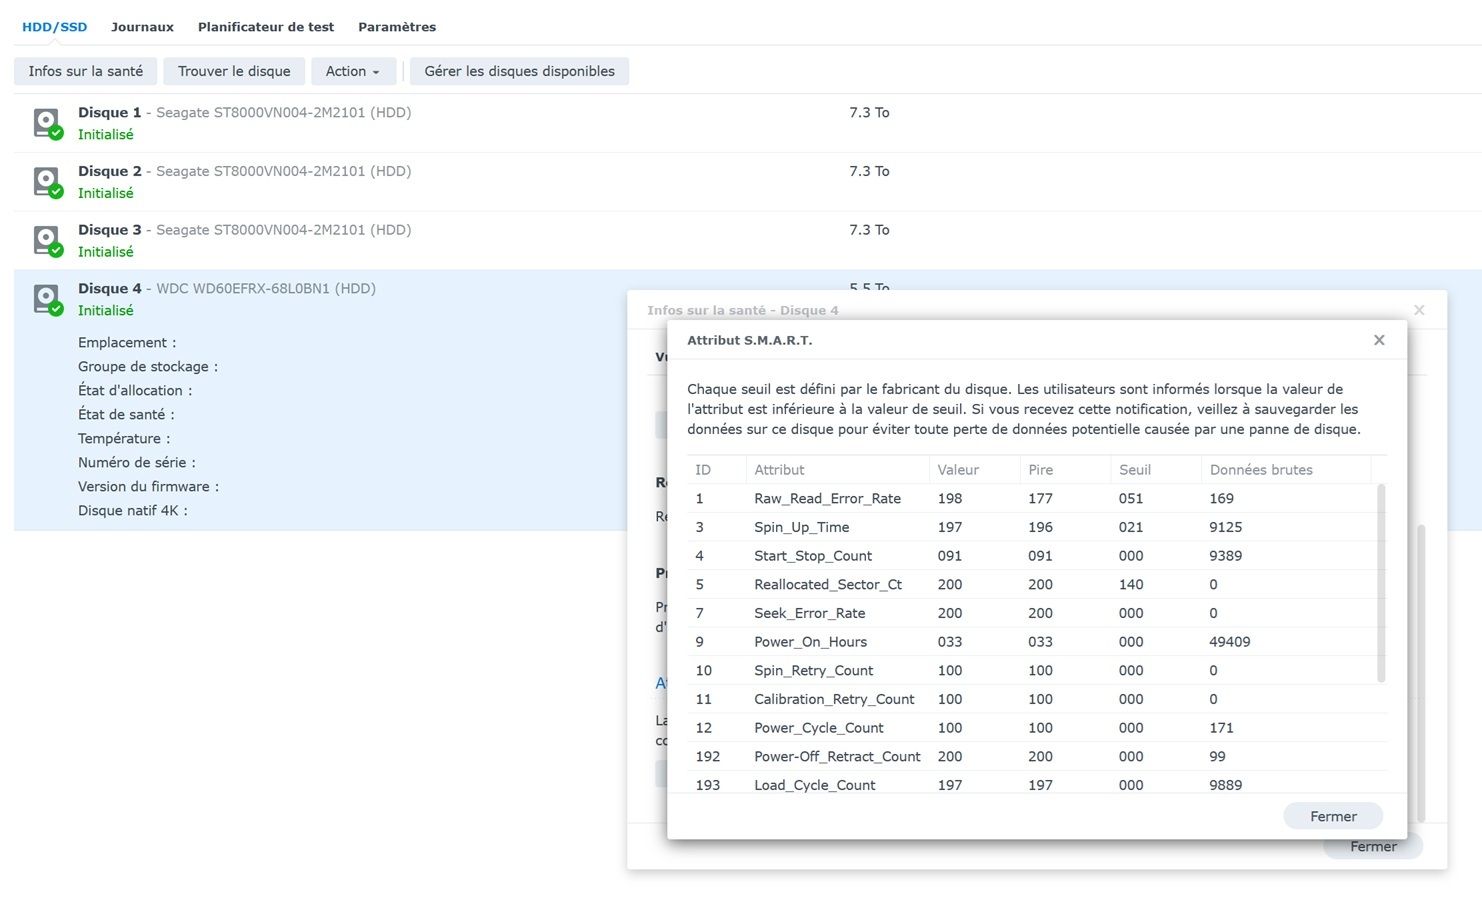
Task: Sort by the Pire column header
Action: (x=1065, y=470)
